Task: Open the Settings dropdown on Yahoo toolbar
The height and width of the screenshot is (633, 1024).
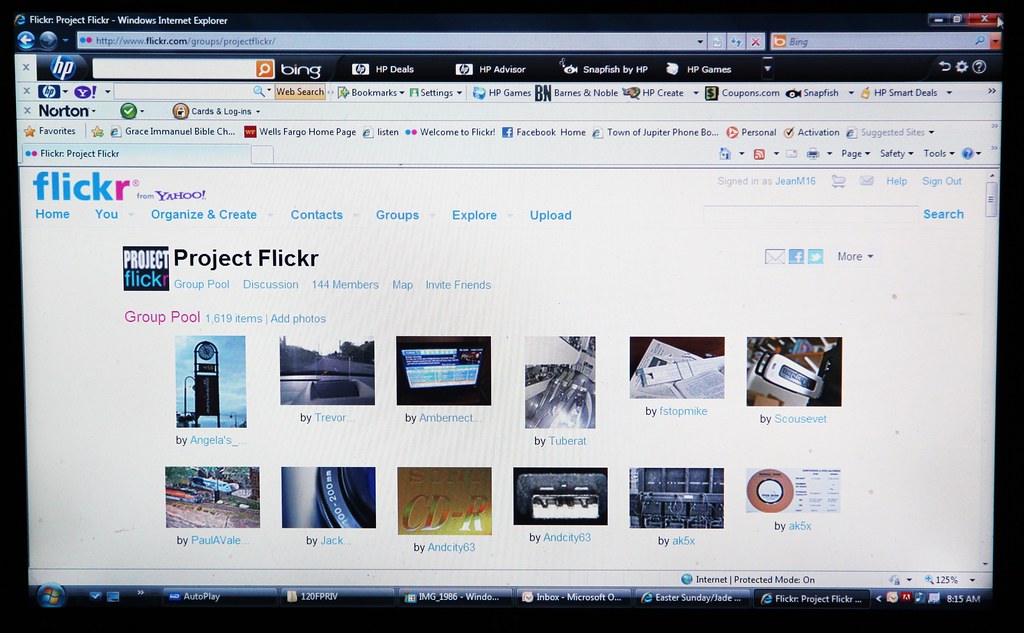Action: (x=436, y=93)
